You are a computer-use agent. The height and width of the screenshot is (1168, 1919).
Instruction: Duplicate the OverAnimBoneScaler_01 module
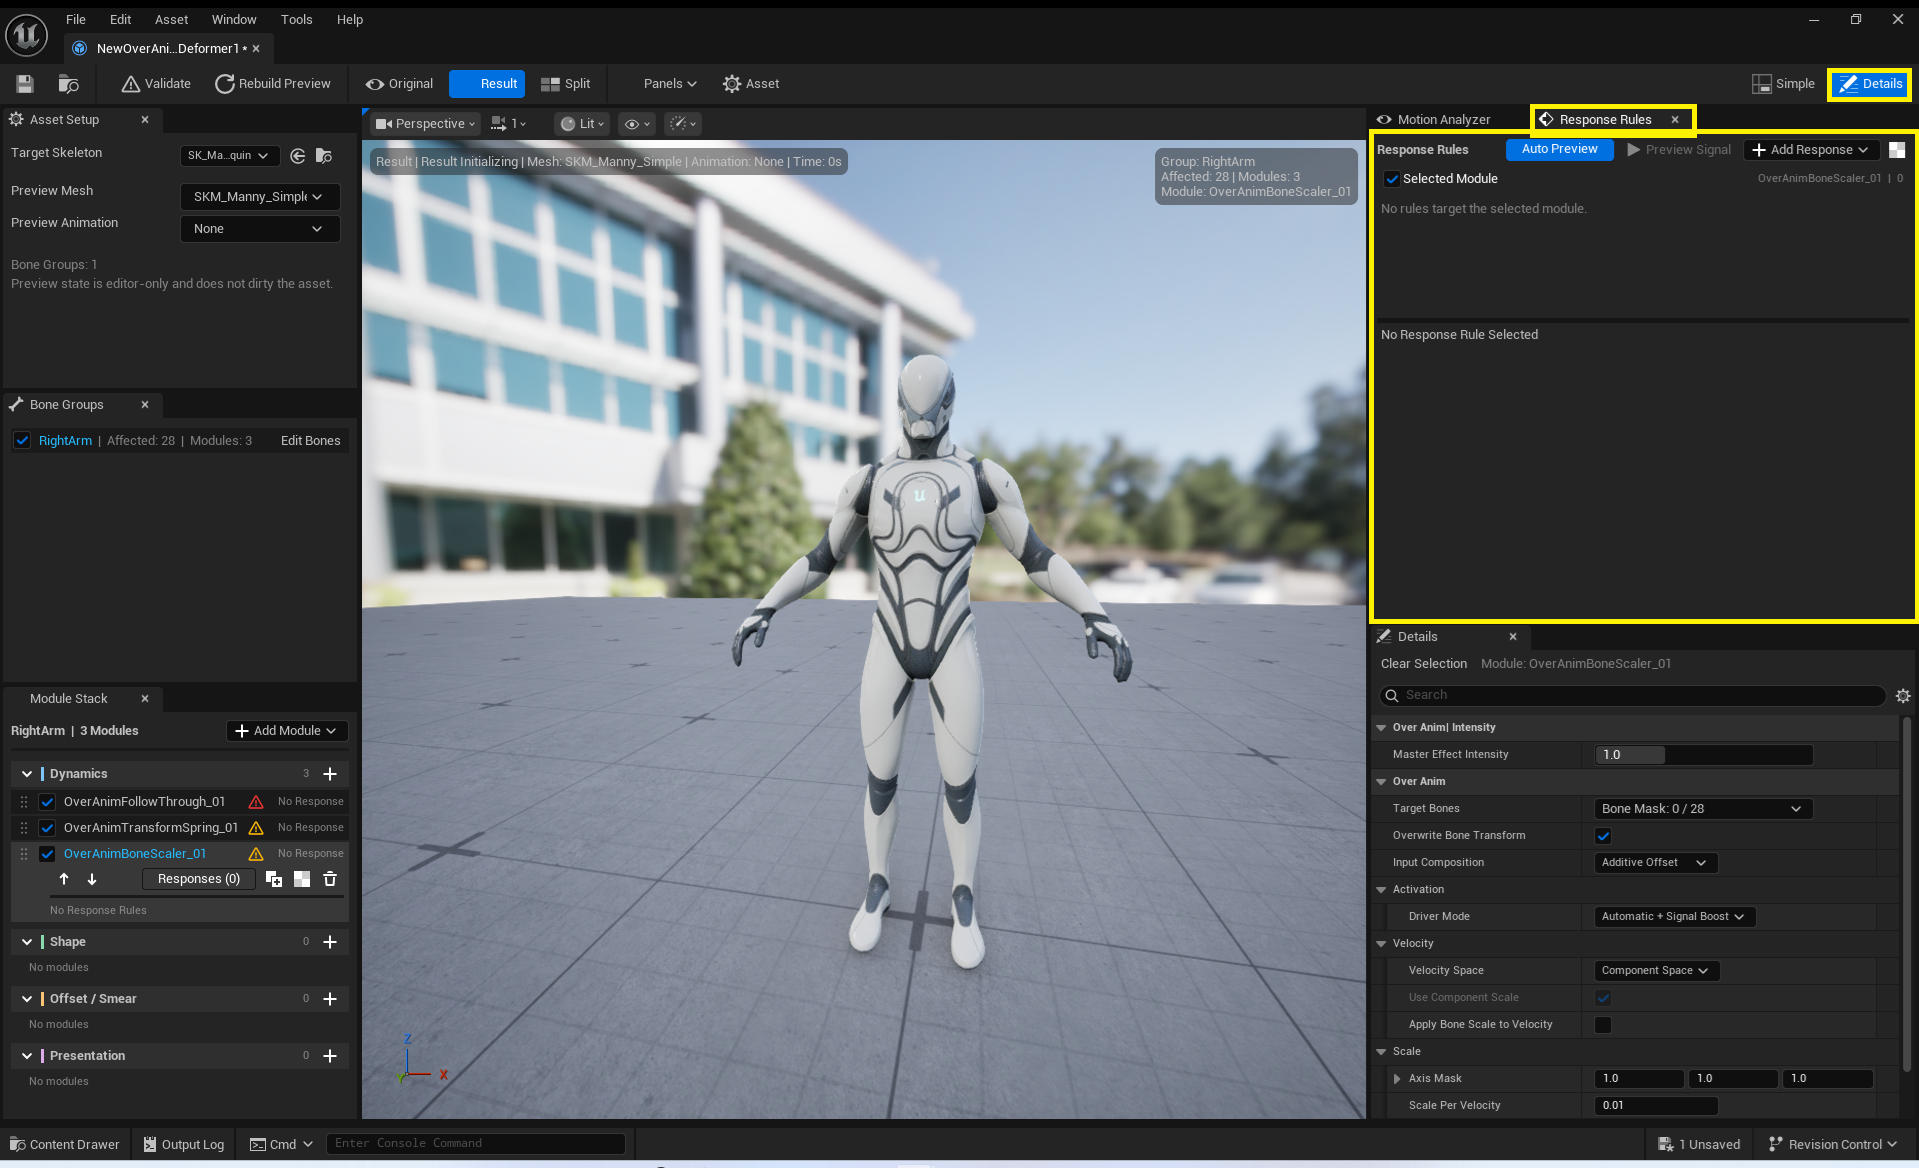pos(274,879)
